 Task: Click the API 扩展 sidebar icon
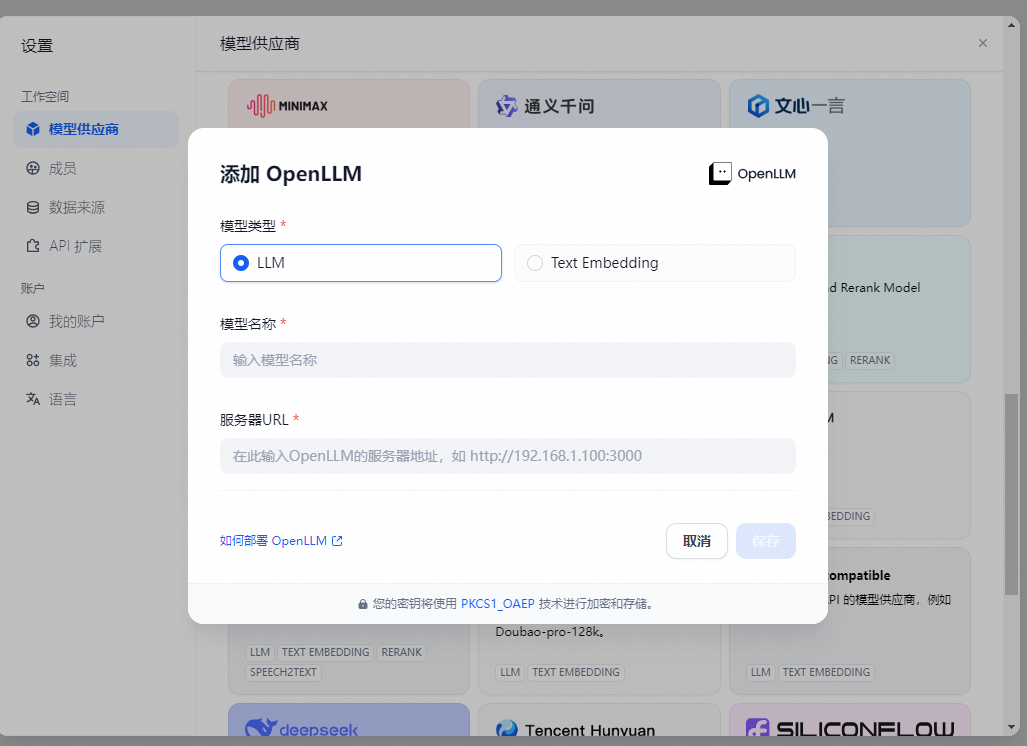click(34, 245)
